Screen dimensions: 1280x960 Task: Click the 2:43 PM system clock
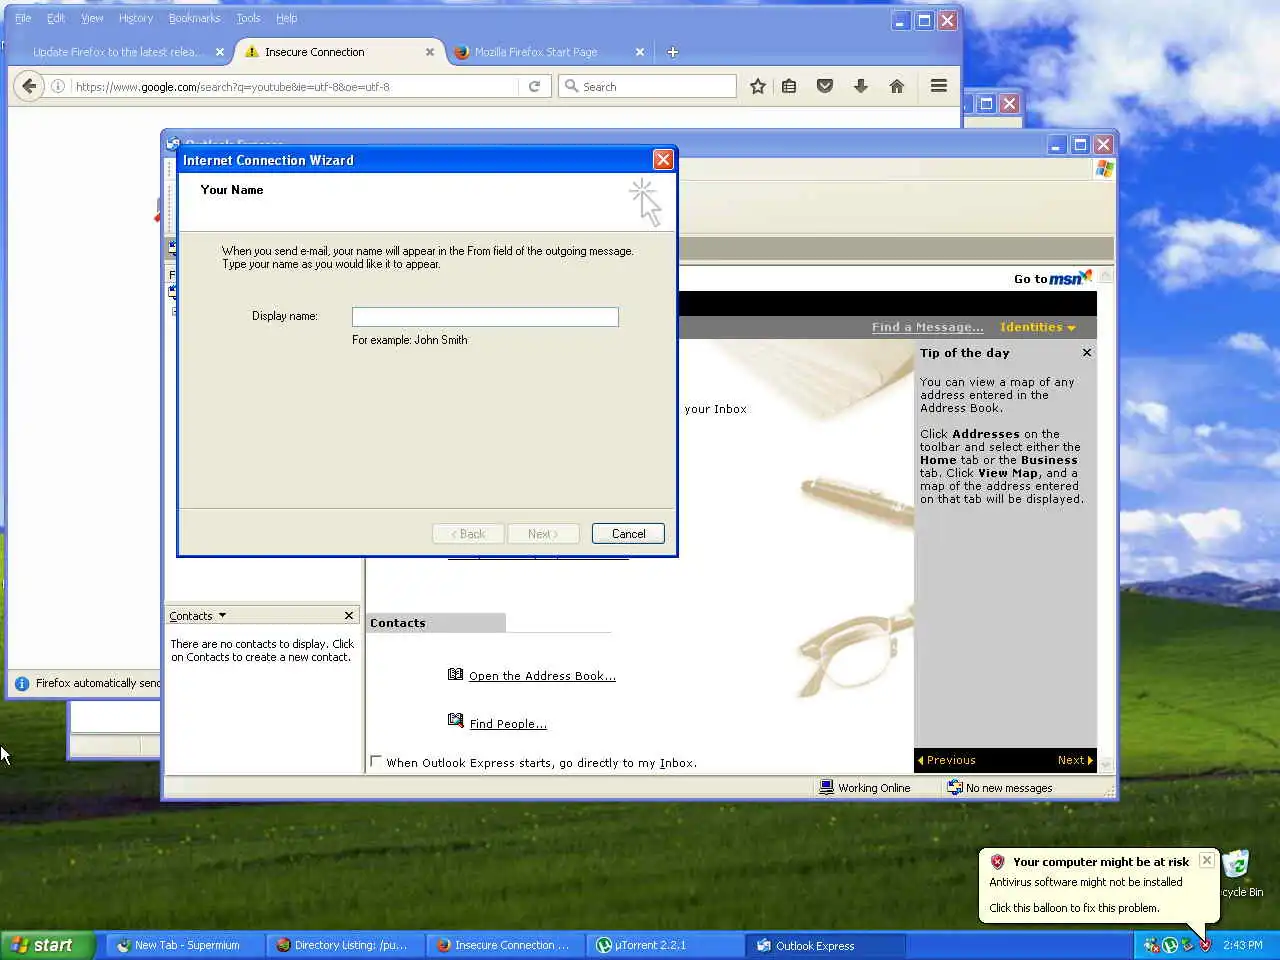(1243, 945)
